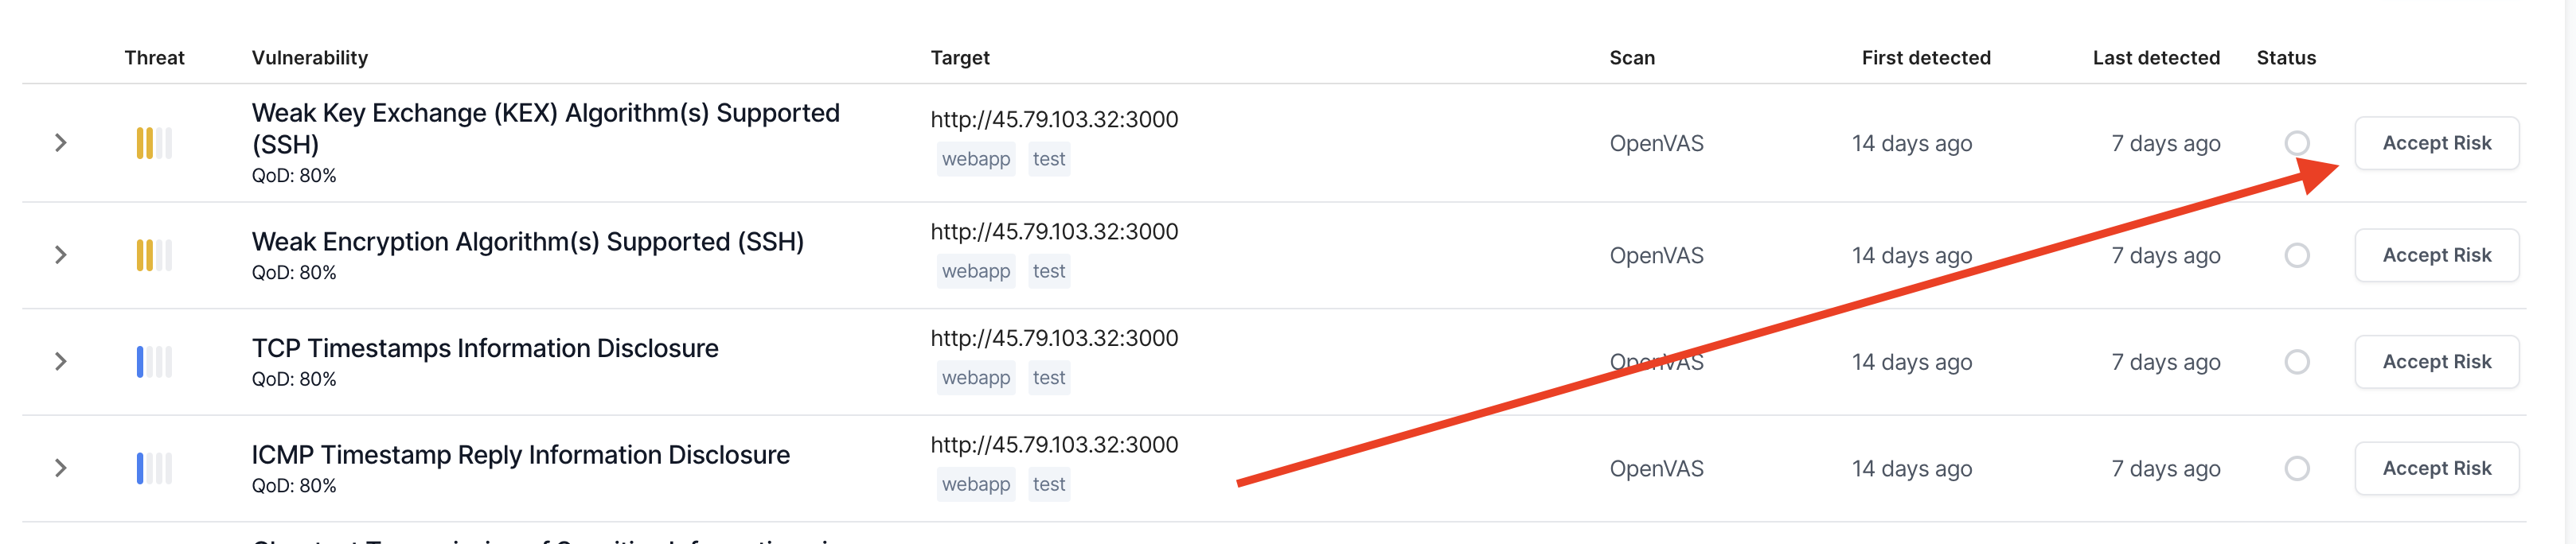Accept Risk for TCP Timestamps vulnerability
The width and height of the screenshot is (2576, 544).
[x=2436, y=362]
